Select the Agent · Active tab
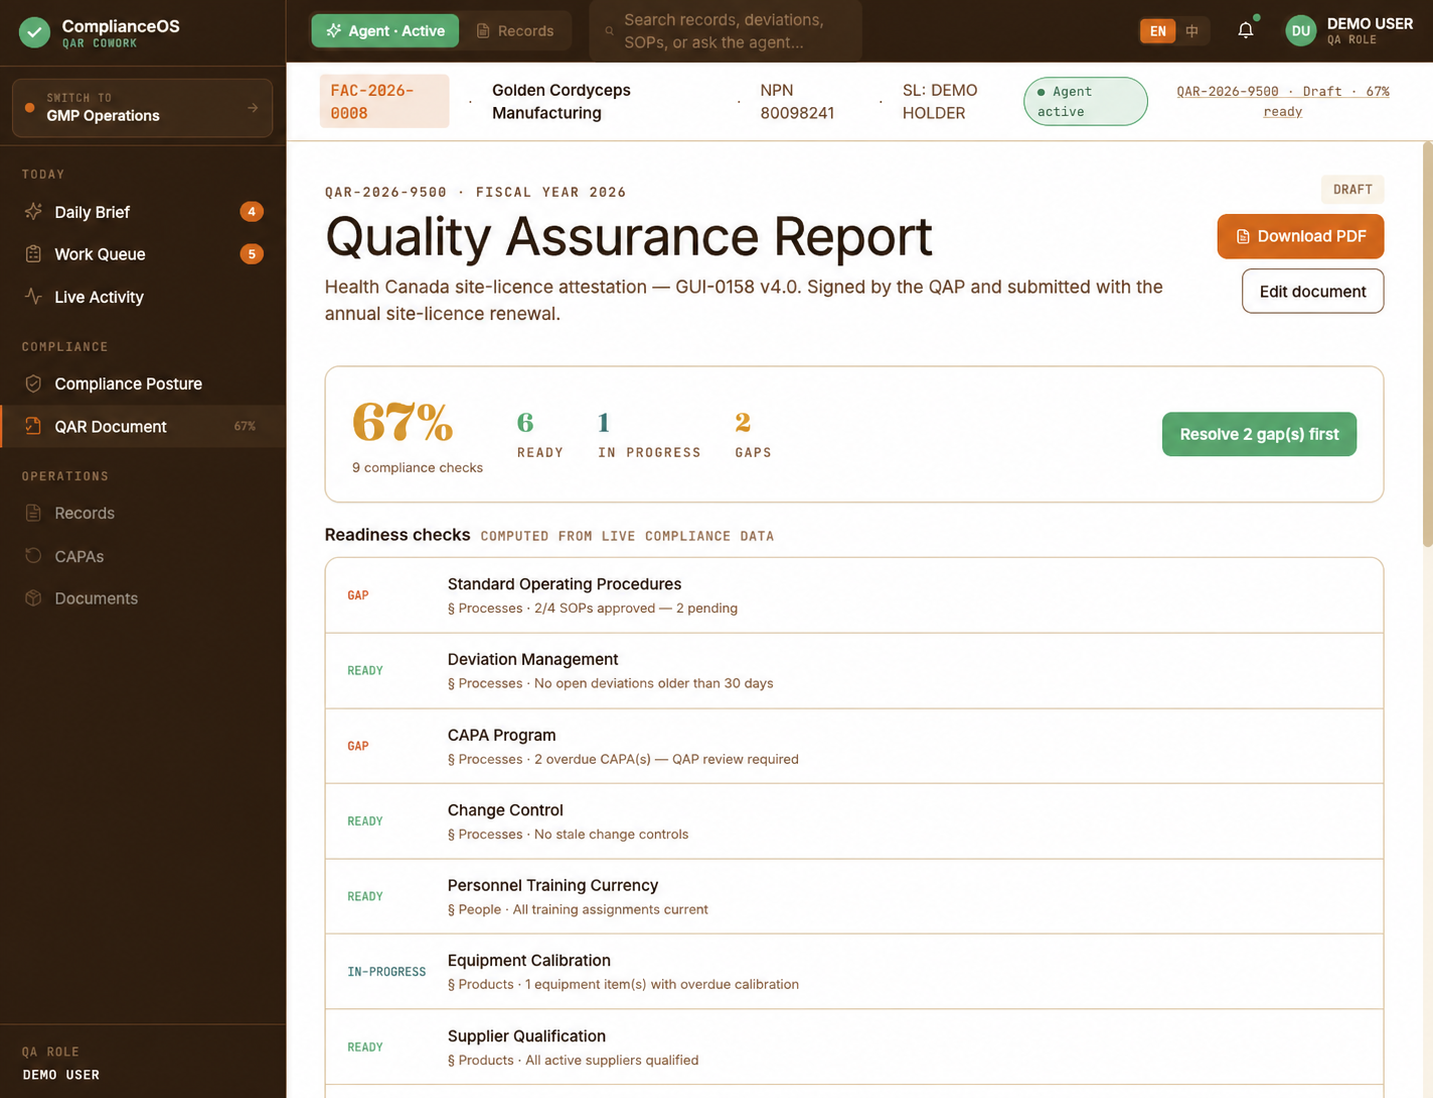 tap(385, 31)
